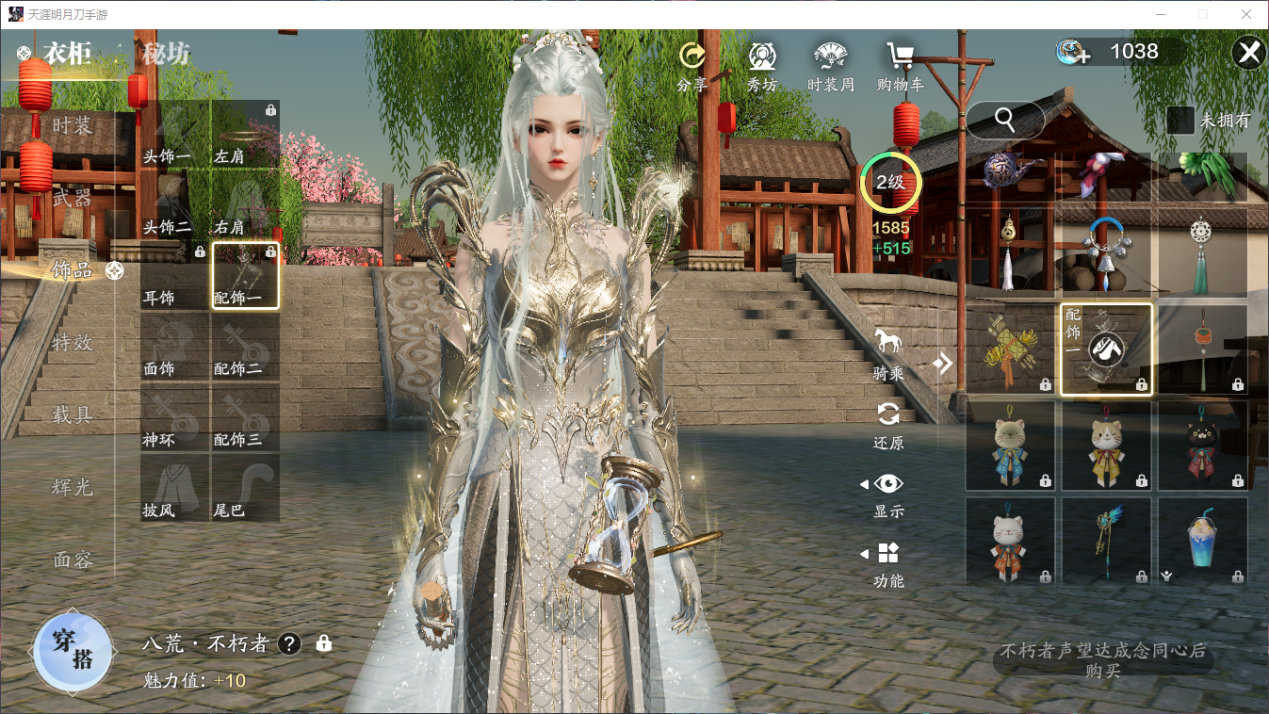Toggle the 未拥有 checkbox
Image resolution: width=1269 pixels, height=714 pixels.
[1181, 120]
